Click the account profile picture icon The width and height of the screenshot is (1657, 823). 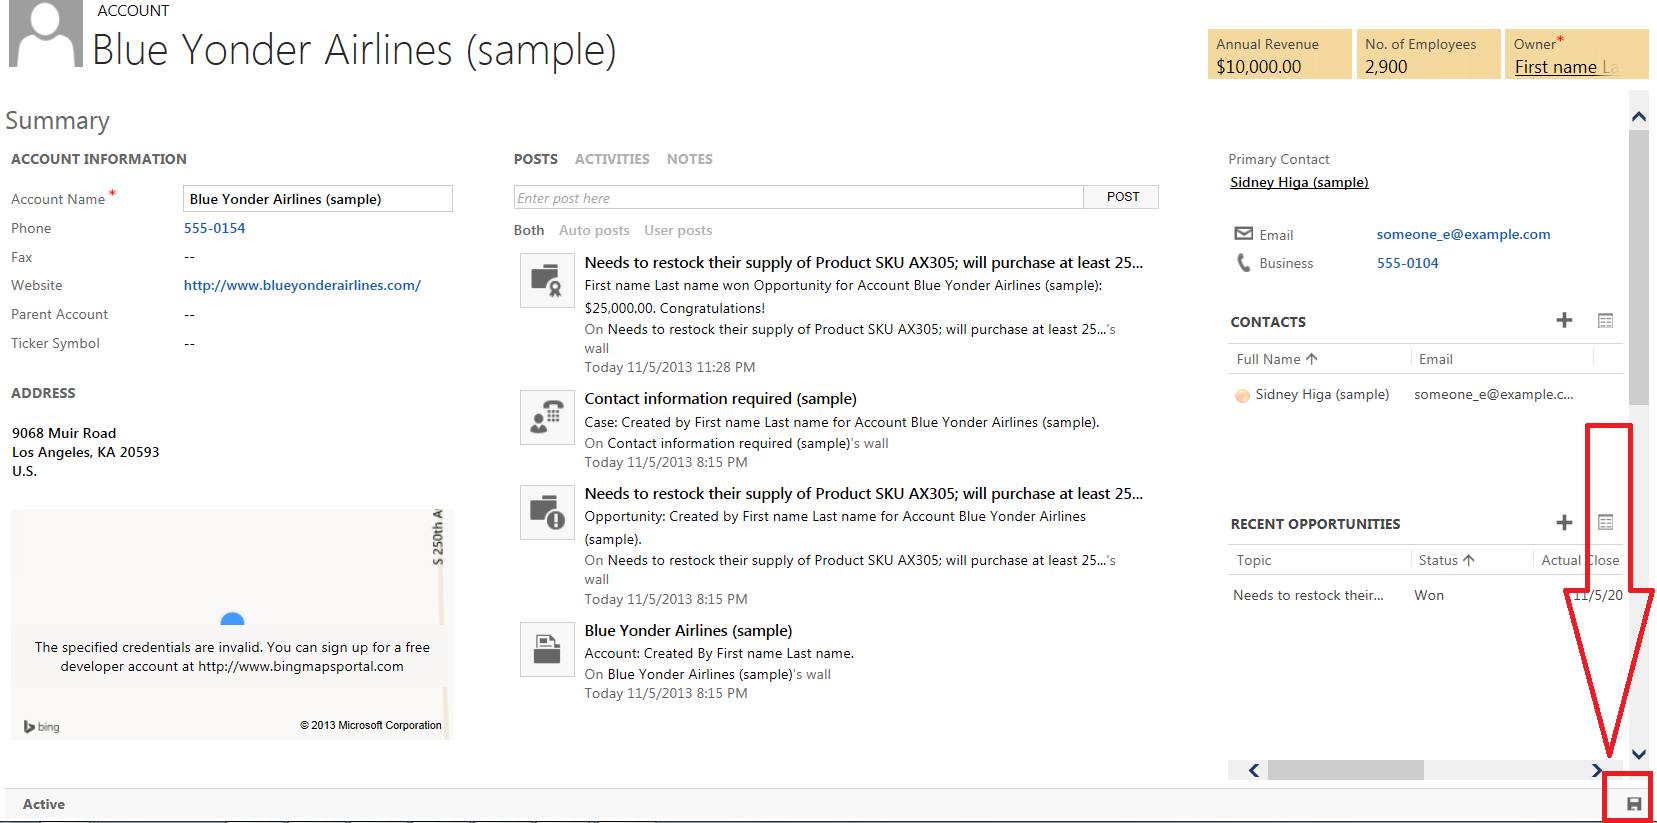tap(46, 35)
